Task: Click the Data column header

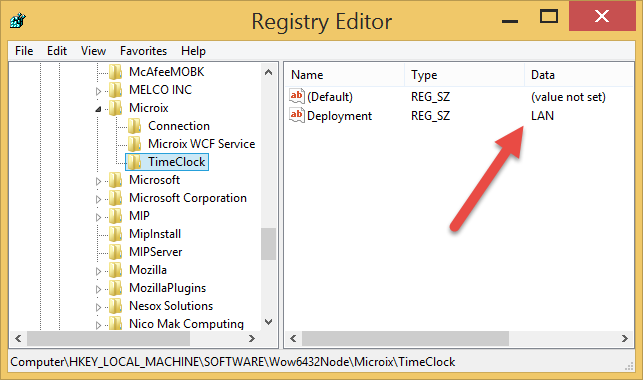Action: [579, 75]
